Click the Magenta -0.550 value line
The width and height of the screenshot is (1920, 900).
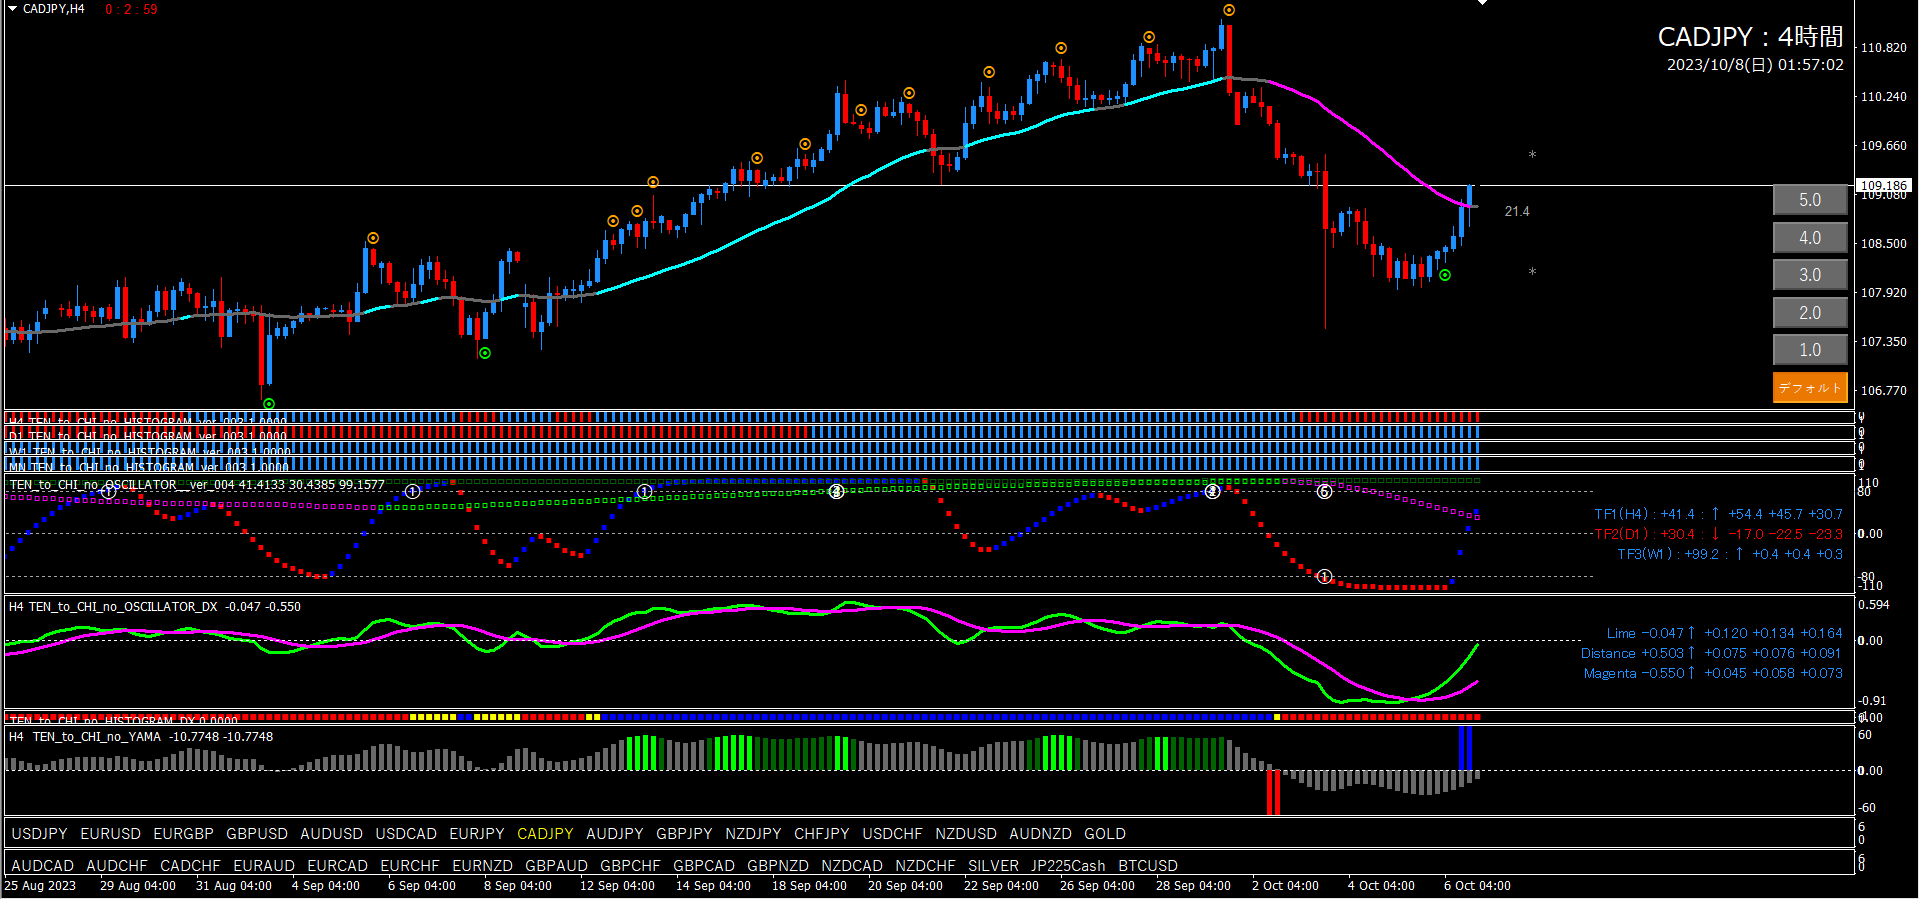(1713, 673)
